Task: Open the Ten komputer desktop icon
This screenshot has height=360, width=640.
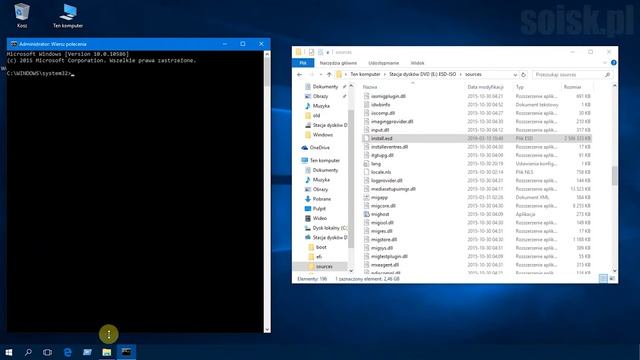Action: coord(68,16)
